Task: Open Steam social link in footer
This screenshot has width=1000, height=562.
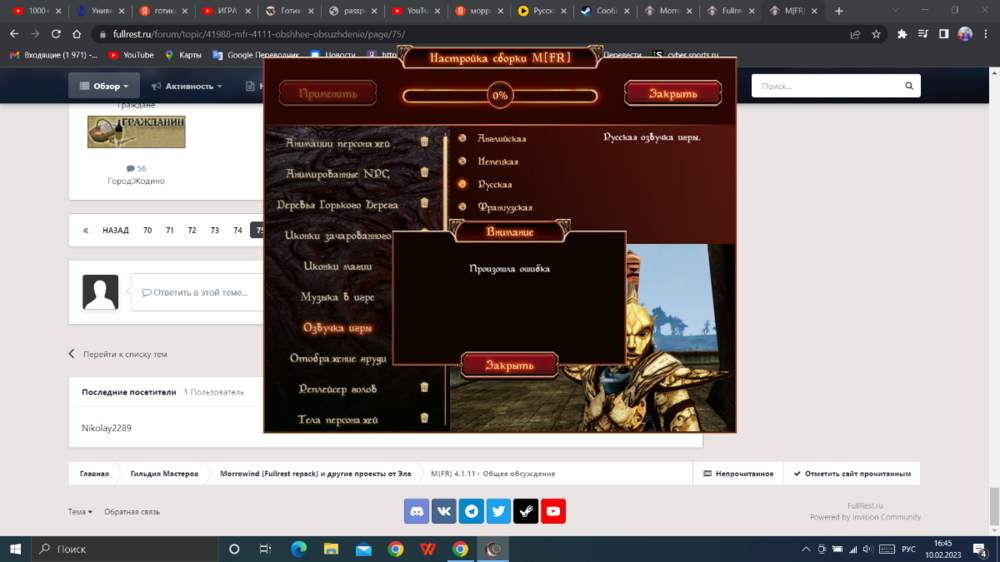Action: [x=526, y=511]
